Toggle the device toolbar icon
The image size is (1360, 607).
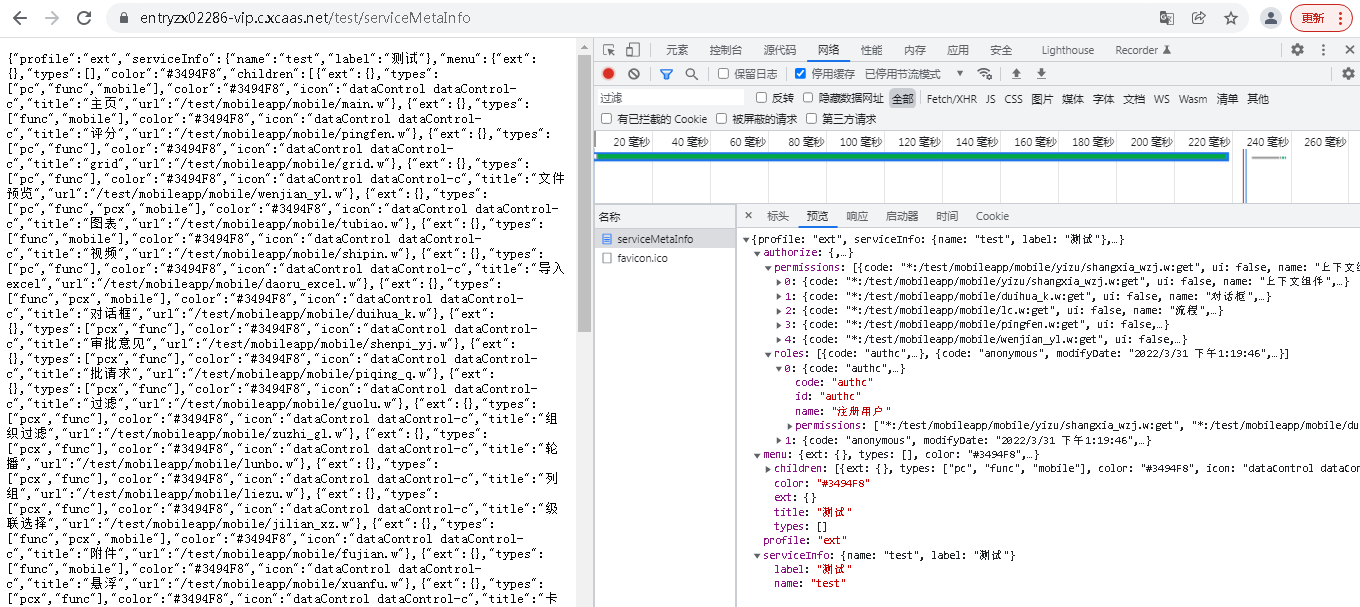tap(632, 50)
